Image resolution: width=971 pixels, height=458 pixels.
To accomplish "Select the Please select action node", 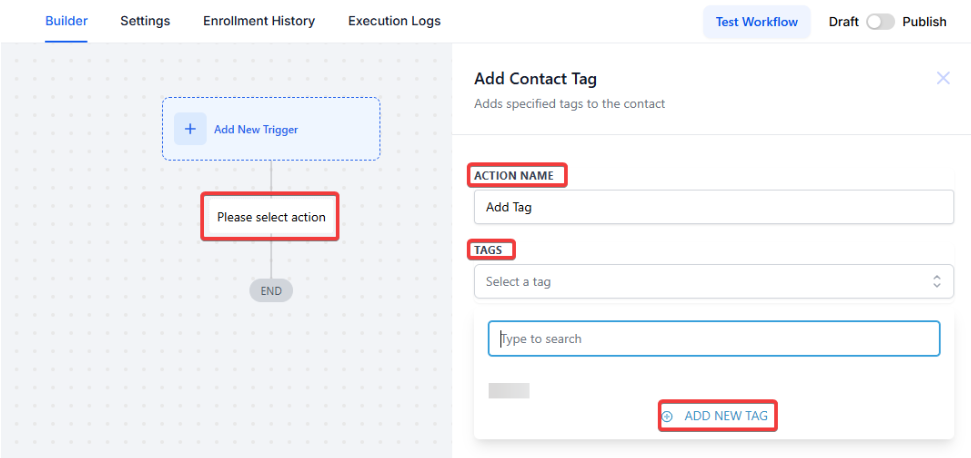I will click(271, 217).
